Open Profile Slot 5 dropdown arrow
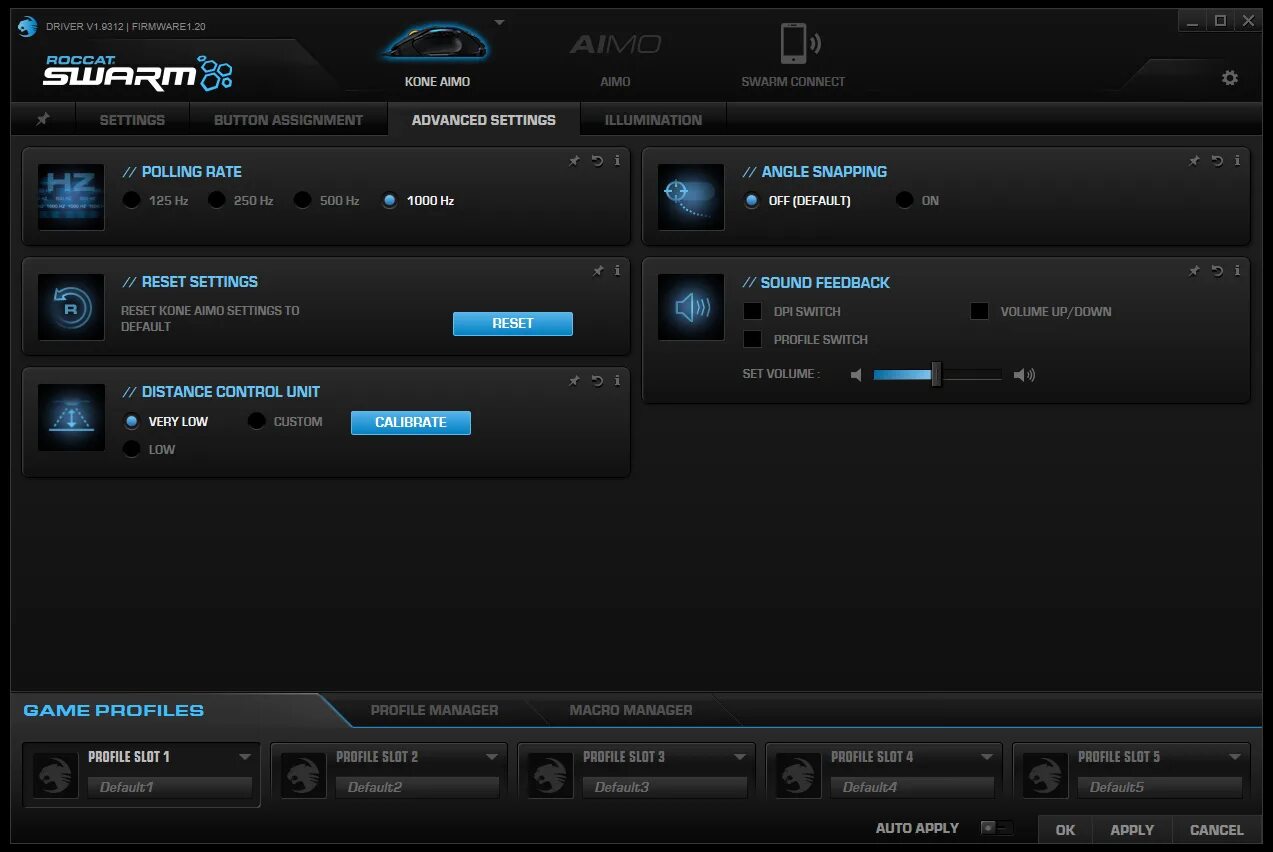 click(x=1235, y=757)
